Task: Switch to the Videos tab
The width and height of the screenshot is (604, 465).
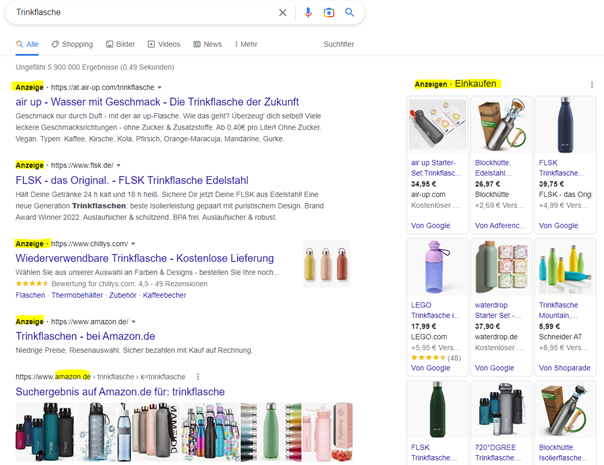Action: [x=164, y=44]
